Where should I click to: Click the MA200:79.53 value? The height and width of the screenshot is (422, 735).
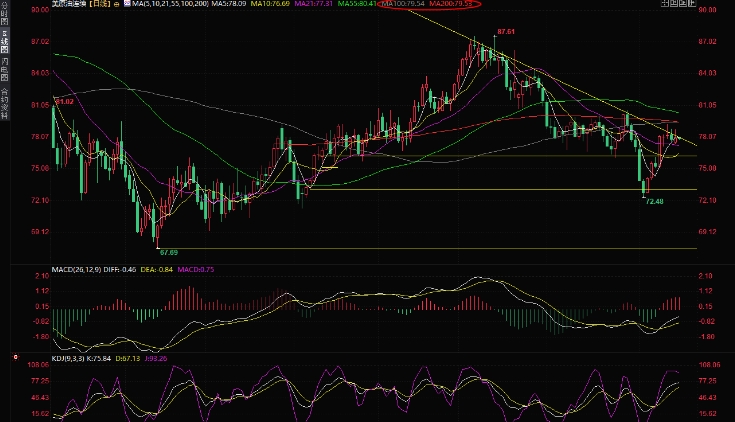451,4
